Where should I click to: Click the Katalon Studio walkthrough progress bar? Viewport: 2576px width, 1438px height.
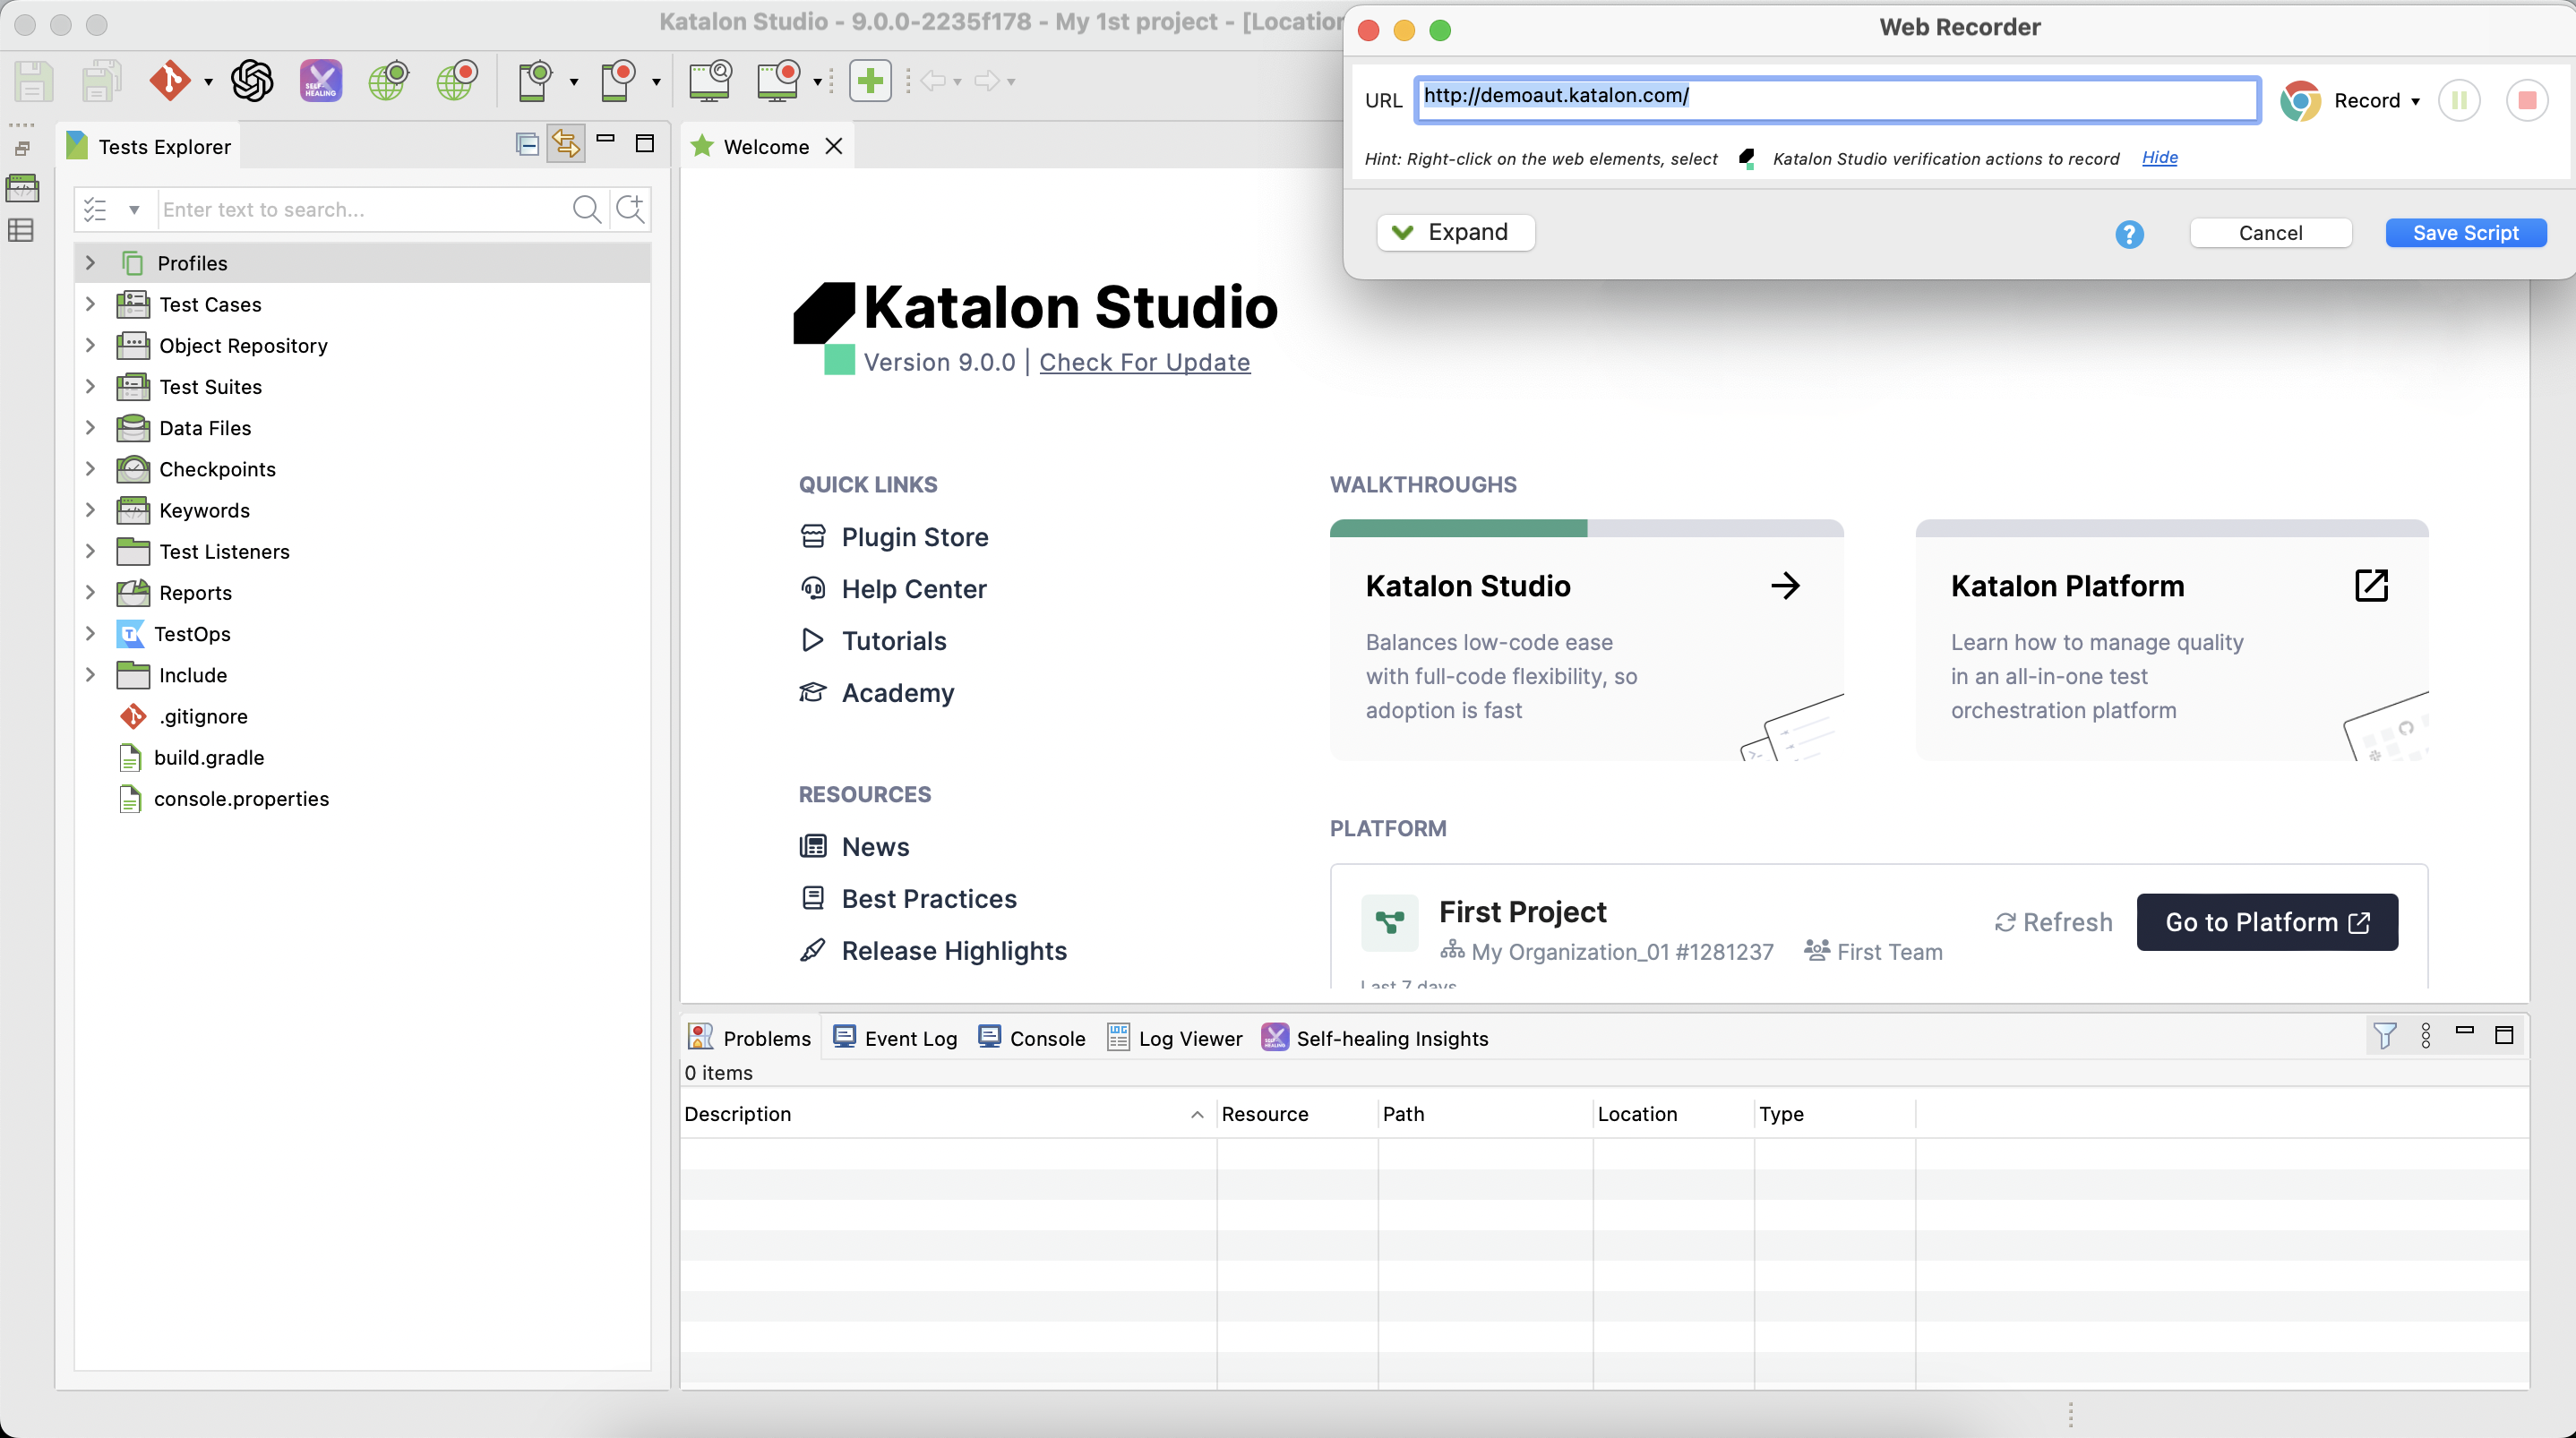[1586, 528]
